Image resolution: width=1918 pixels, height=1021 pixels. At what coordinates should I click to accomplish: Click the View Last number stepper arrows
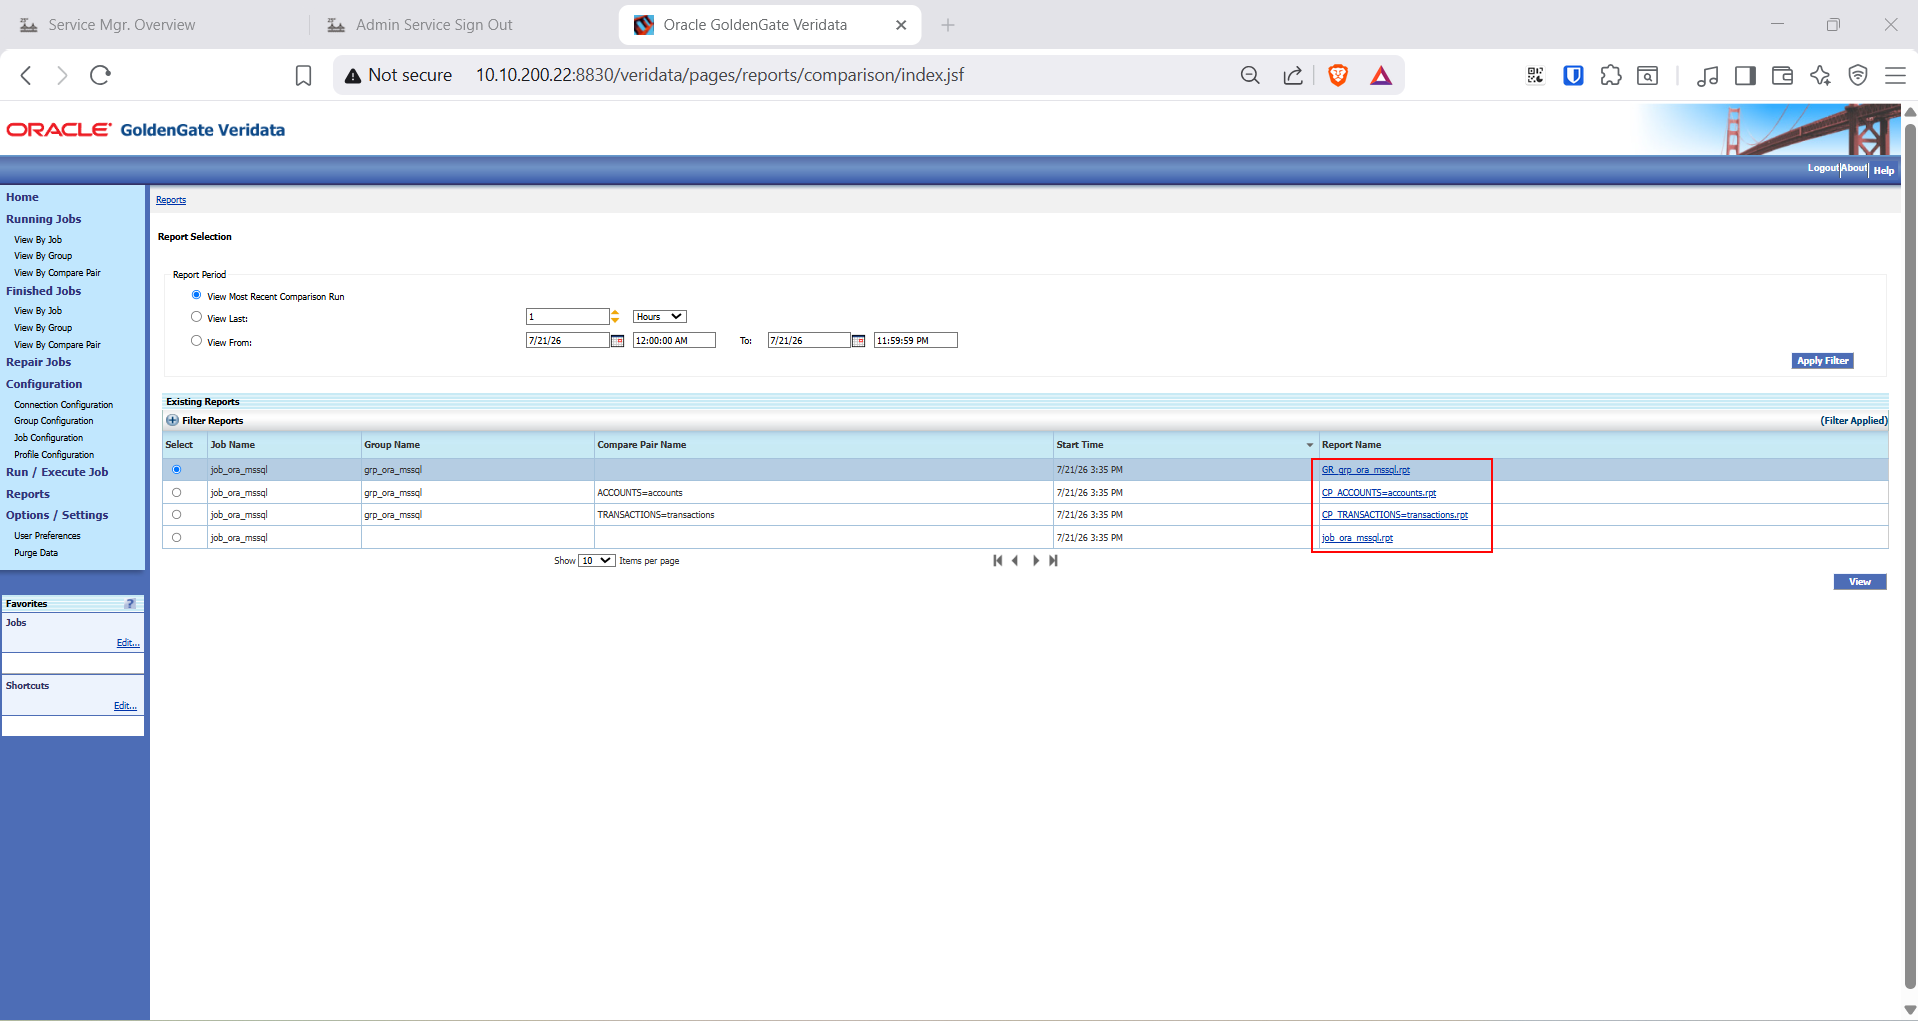click(615, 317)
